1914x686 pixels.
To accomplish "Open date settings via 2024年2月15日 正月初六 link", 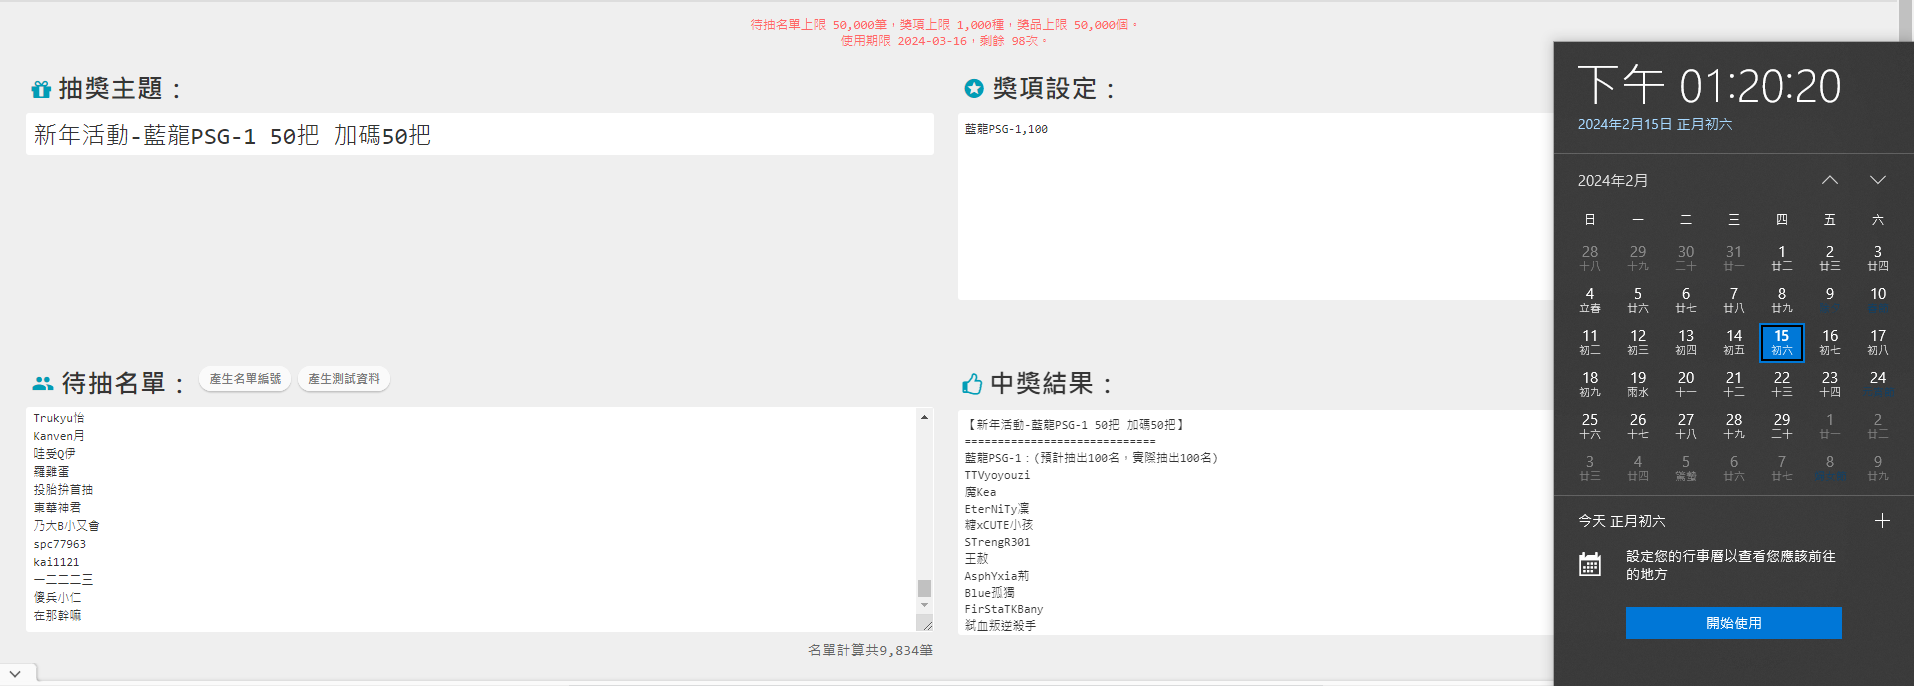I will (1655, 124).
